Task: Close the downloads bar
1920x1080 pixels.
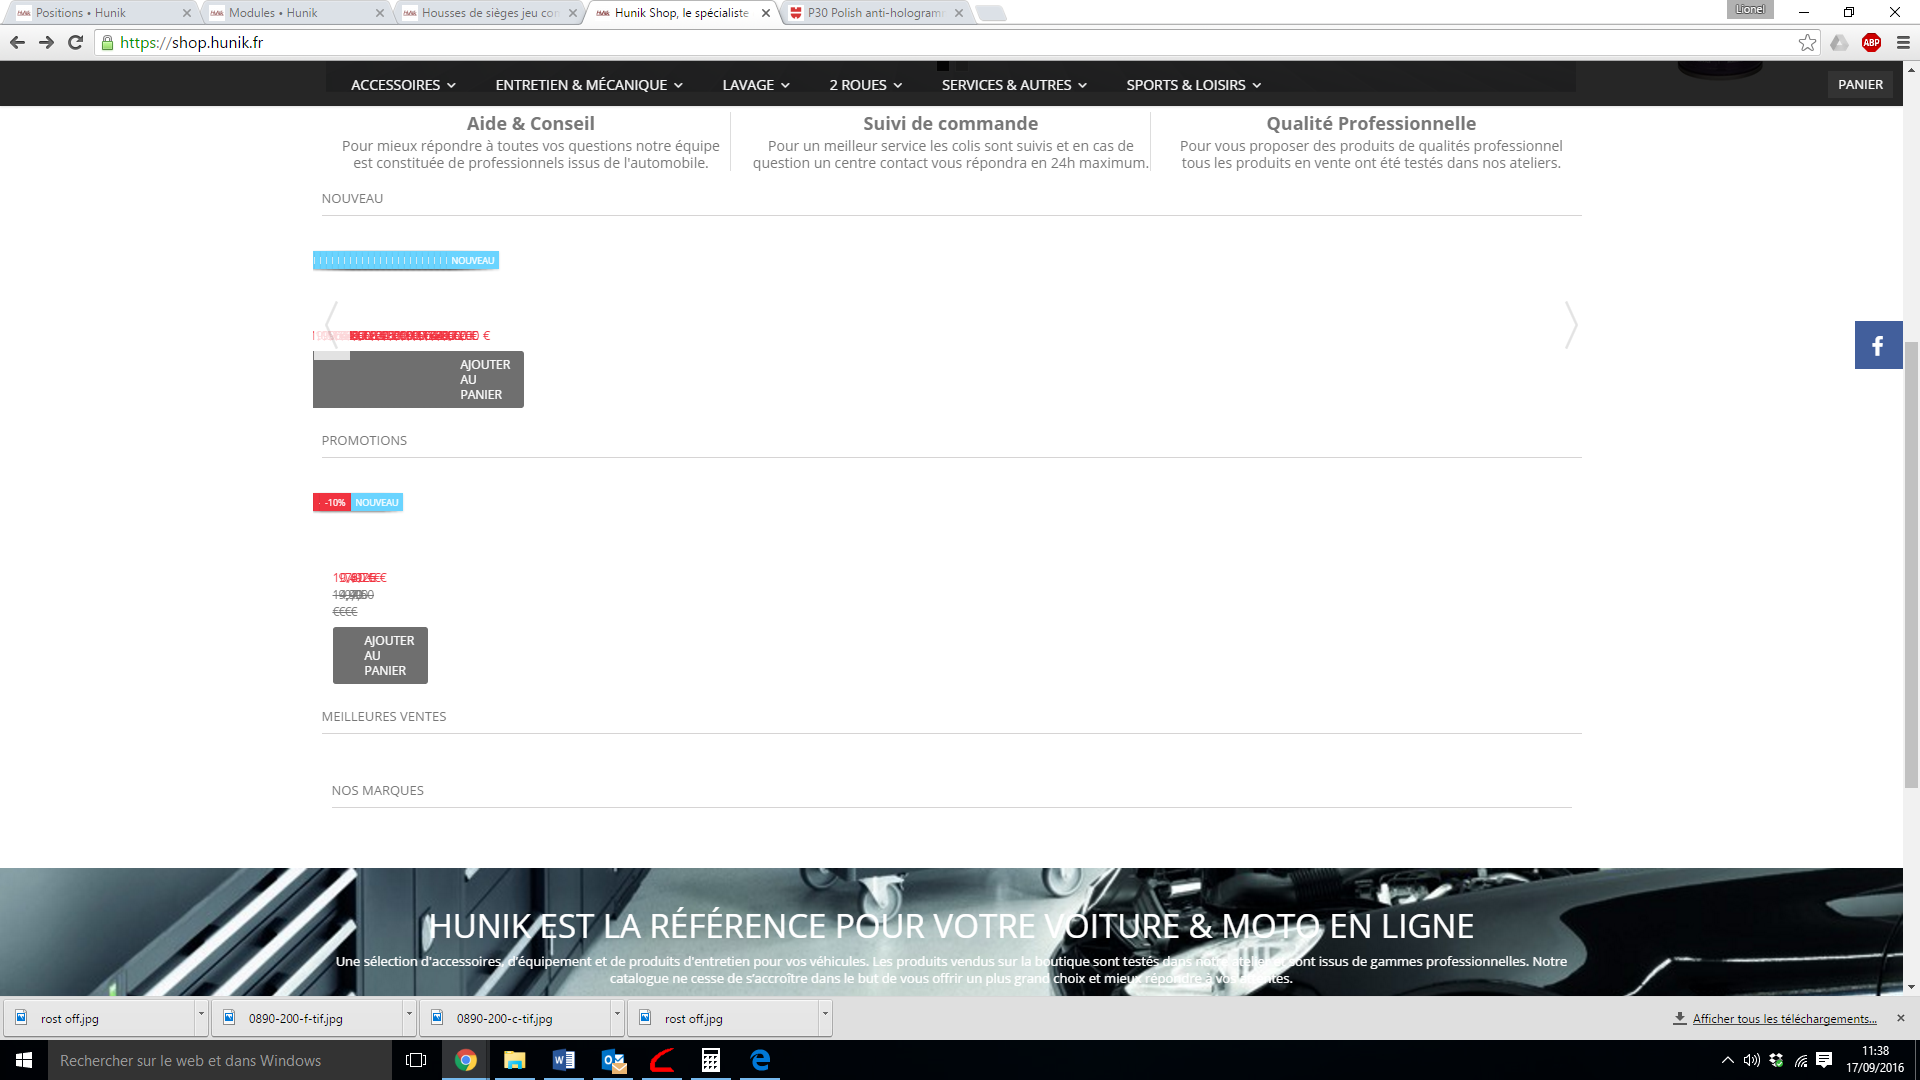Action: pos(1901,1018)
